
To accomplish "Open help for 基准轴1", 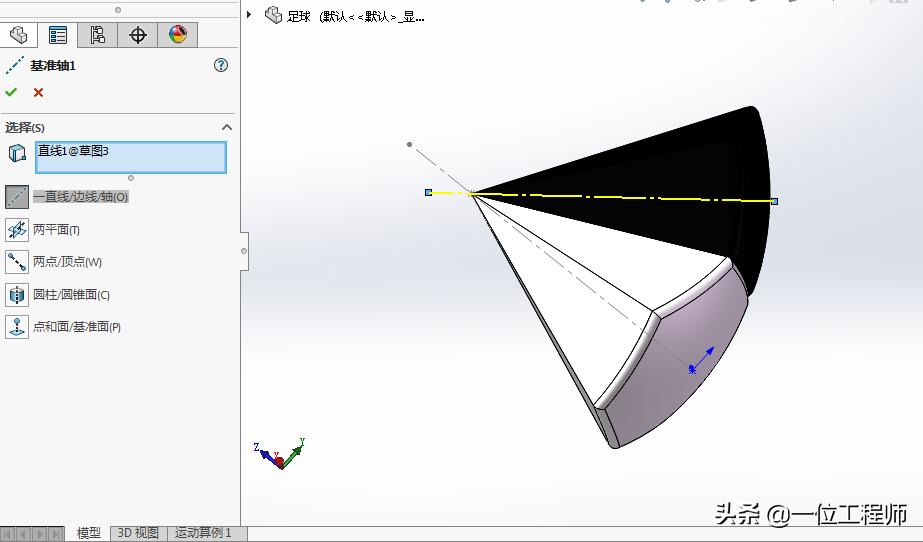I will coord(221,65).
